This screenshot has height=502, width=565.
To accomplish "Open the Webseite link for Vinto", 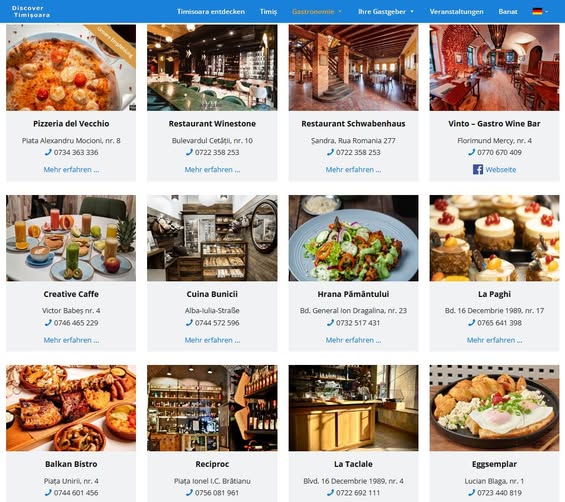I will 501,169.
